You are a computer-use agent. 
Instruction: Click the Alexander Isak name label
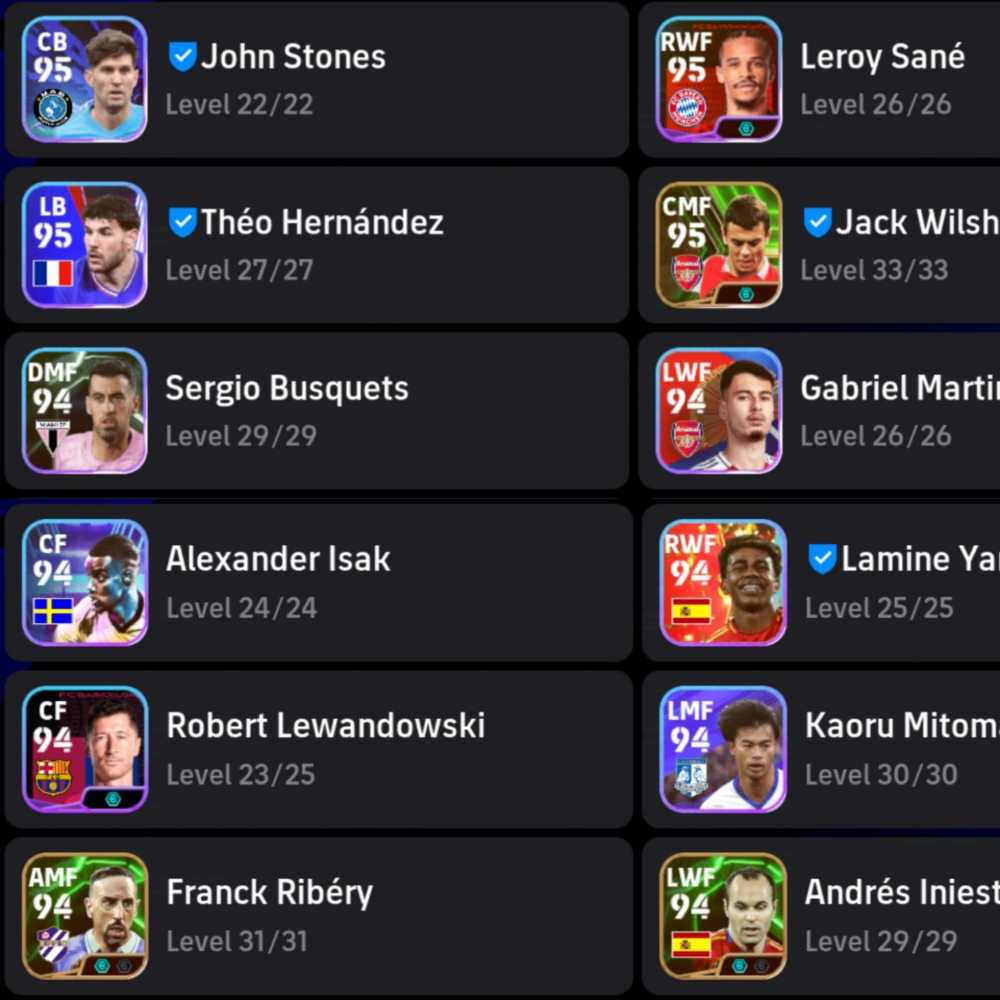(278, 559)
